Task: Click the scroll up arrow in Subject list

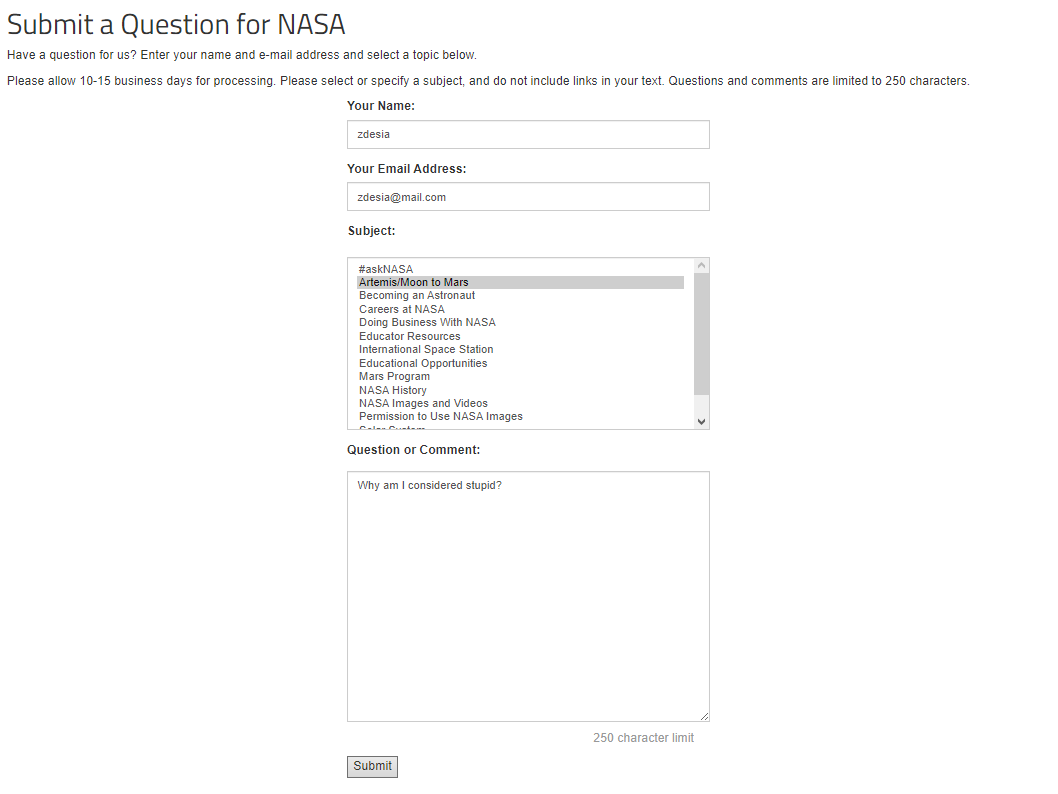Action: click(x=701, y=266)
